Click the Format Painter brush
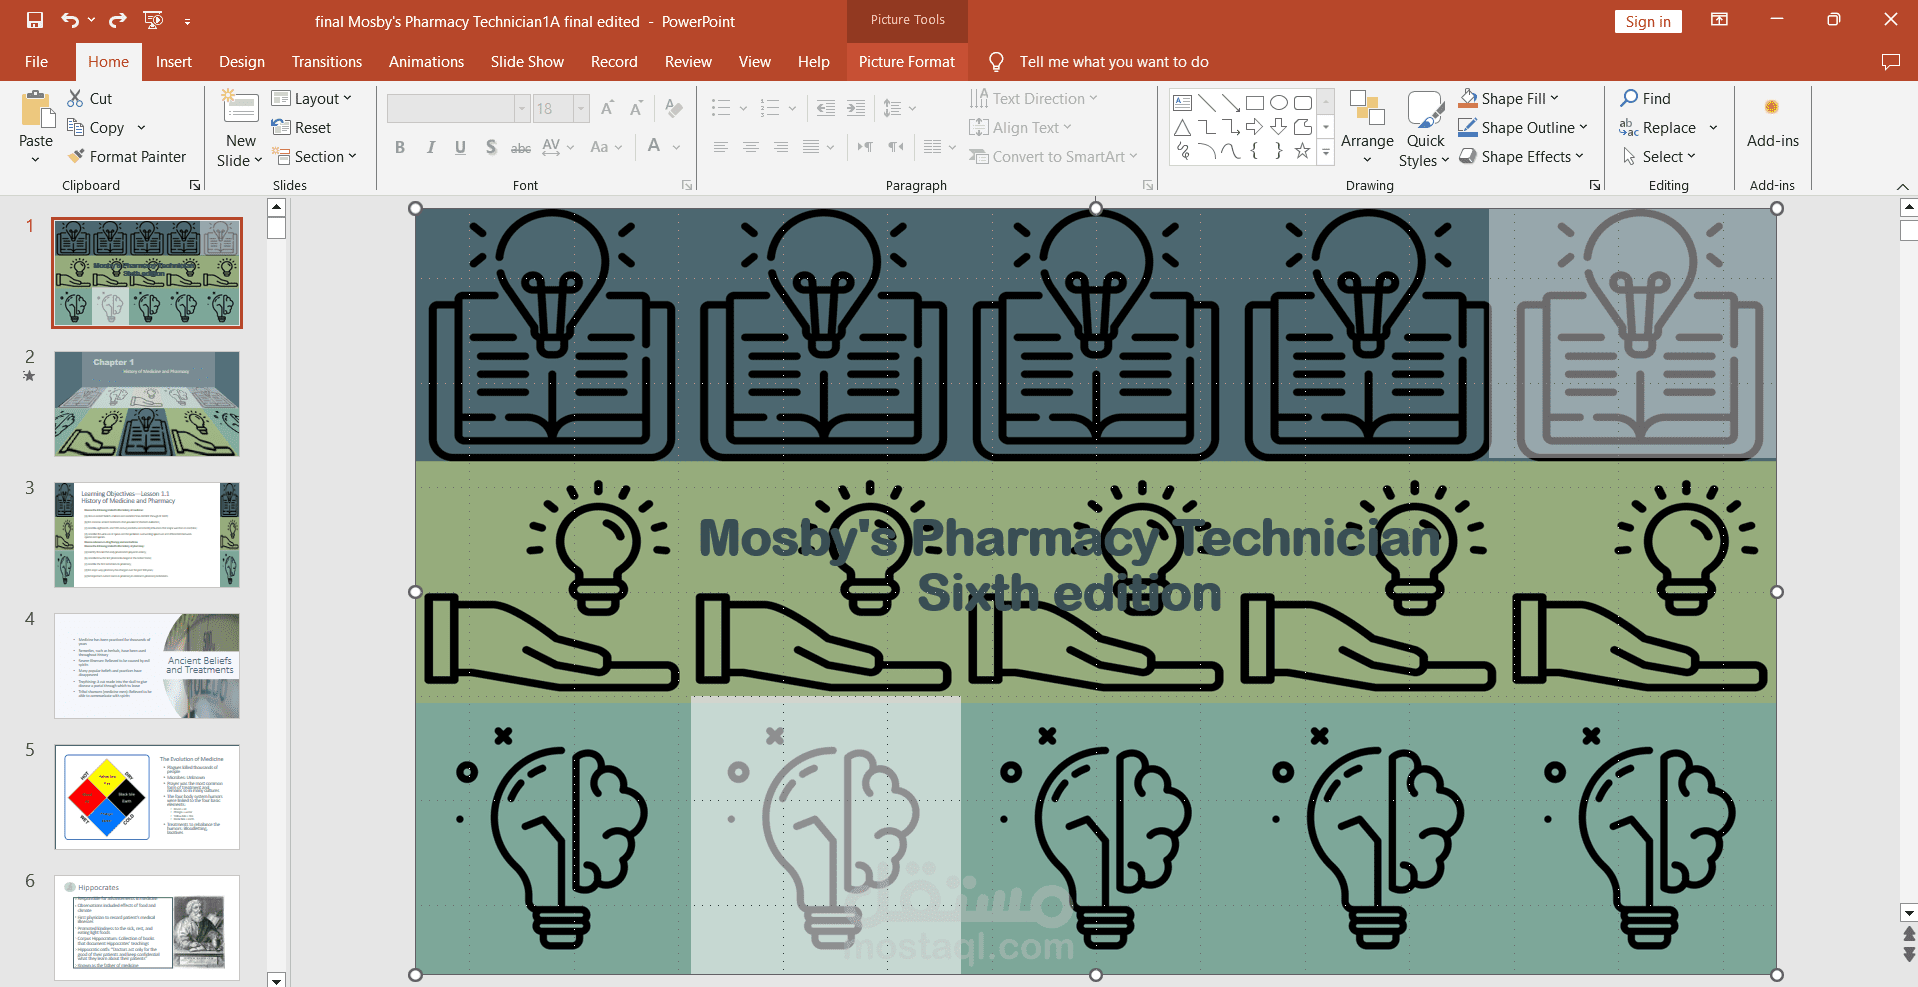The image size is (1918, 987). pyautogui.click(x=76, y=156)
